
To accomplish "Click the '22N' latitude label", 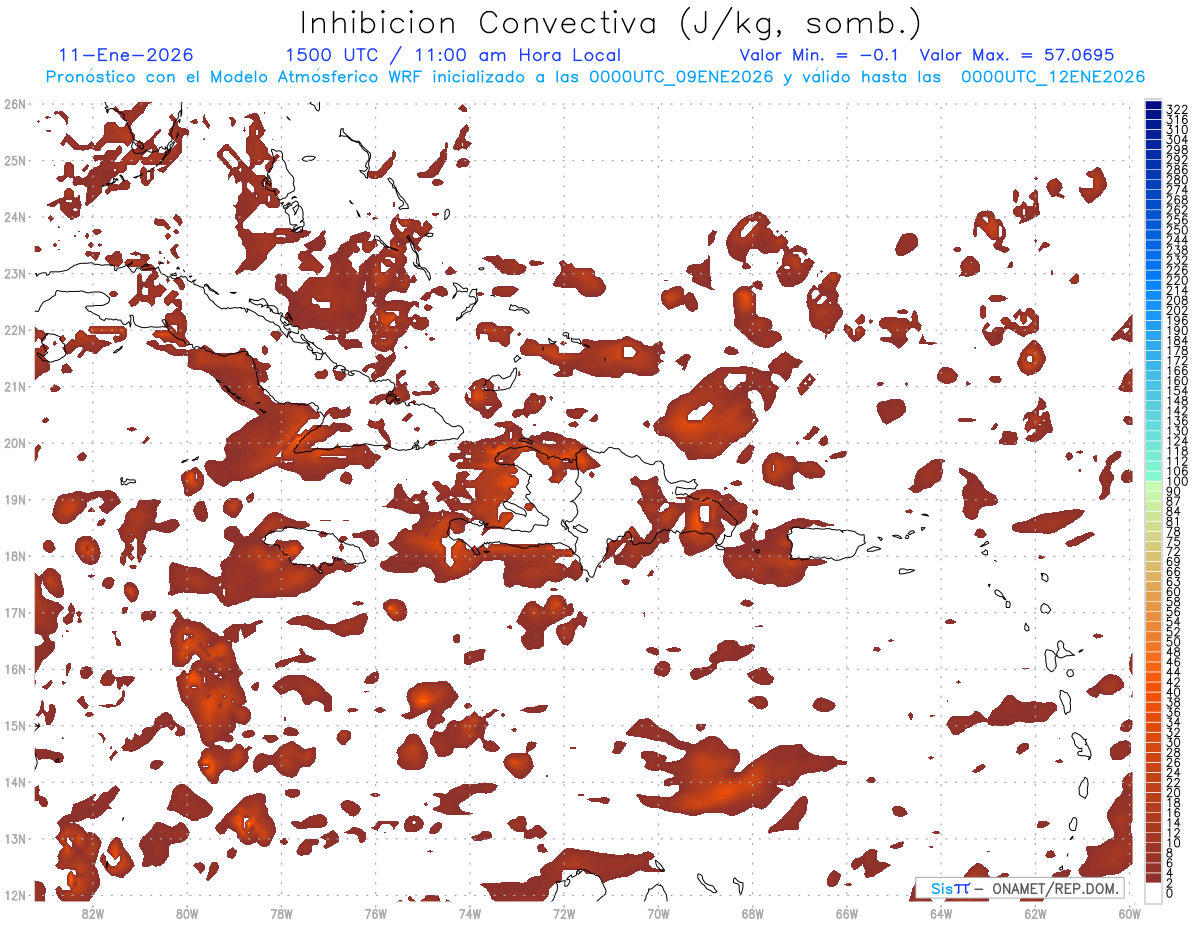I will [x=15, y=330].
